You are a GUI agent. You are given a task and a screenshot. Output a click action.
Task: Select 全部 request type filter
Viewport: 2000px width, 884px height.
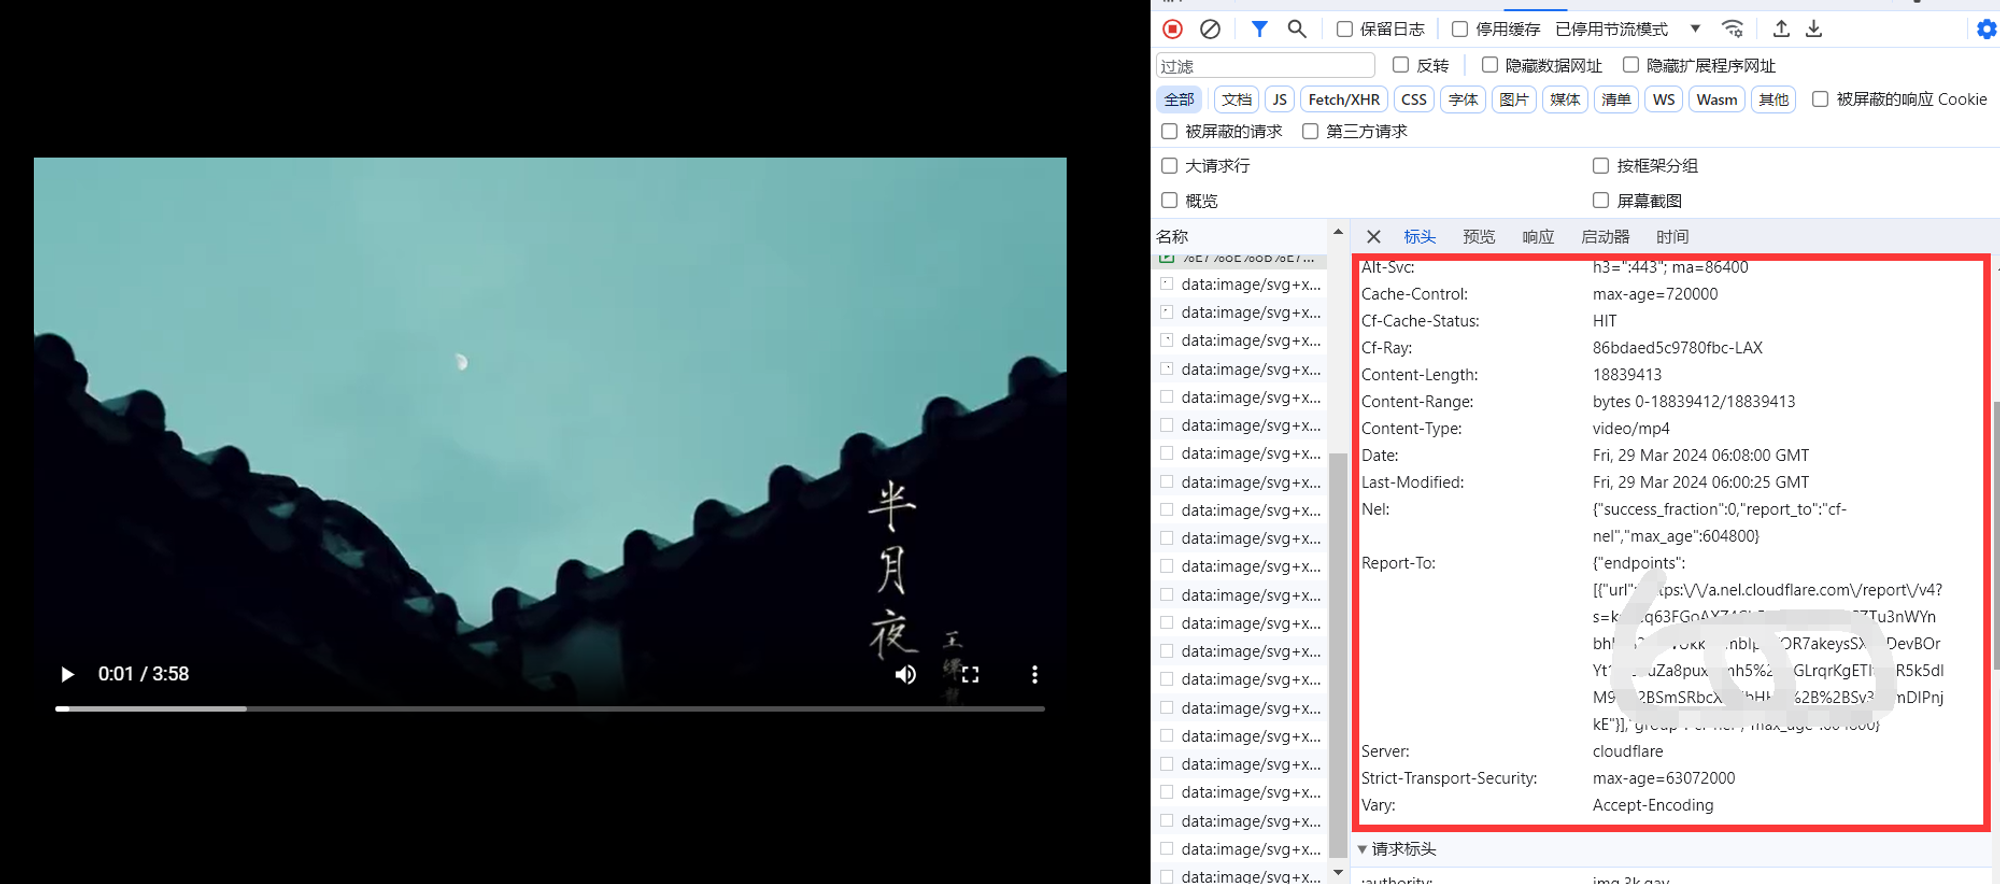tap(1179, 99)
